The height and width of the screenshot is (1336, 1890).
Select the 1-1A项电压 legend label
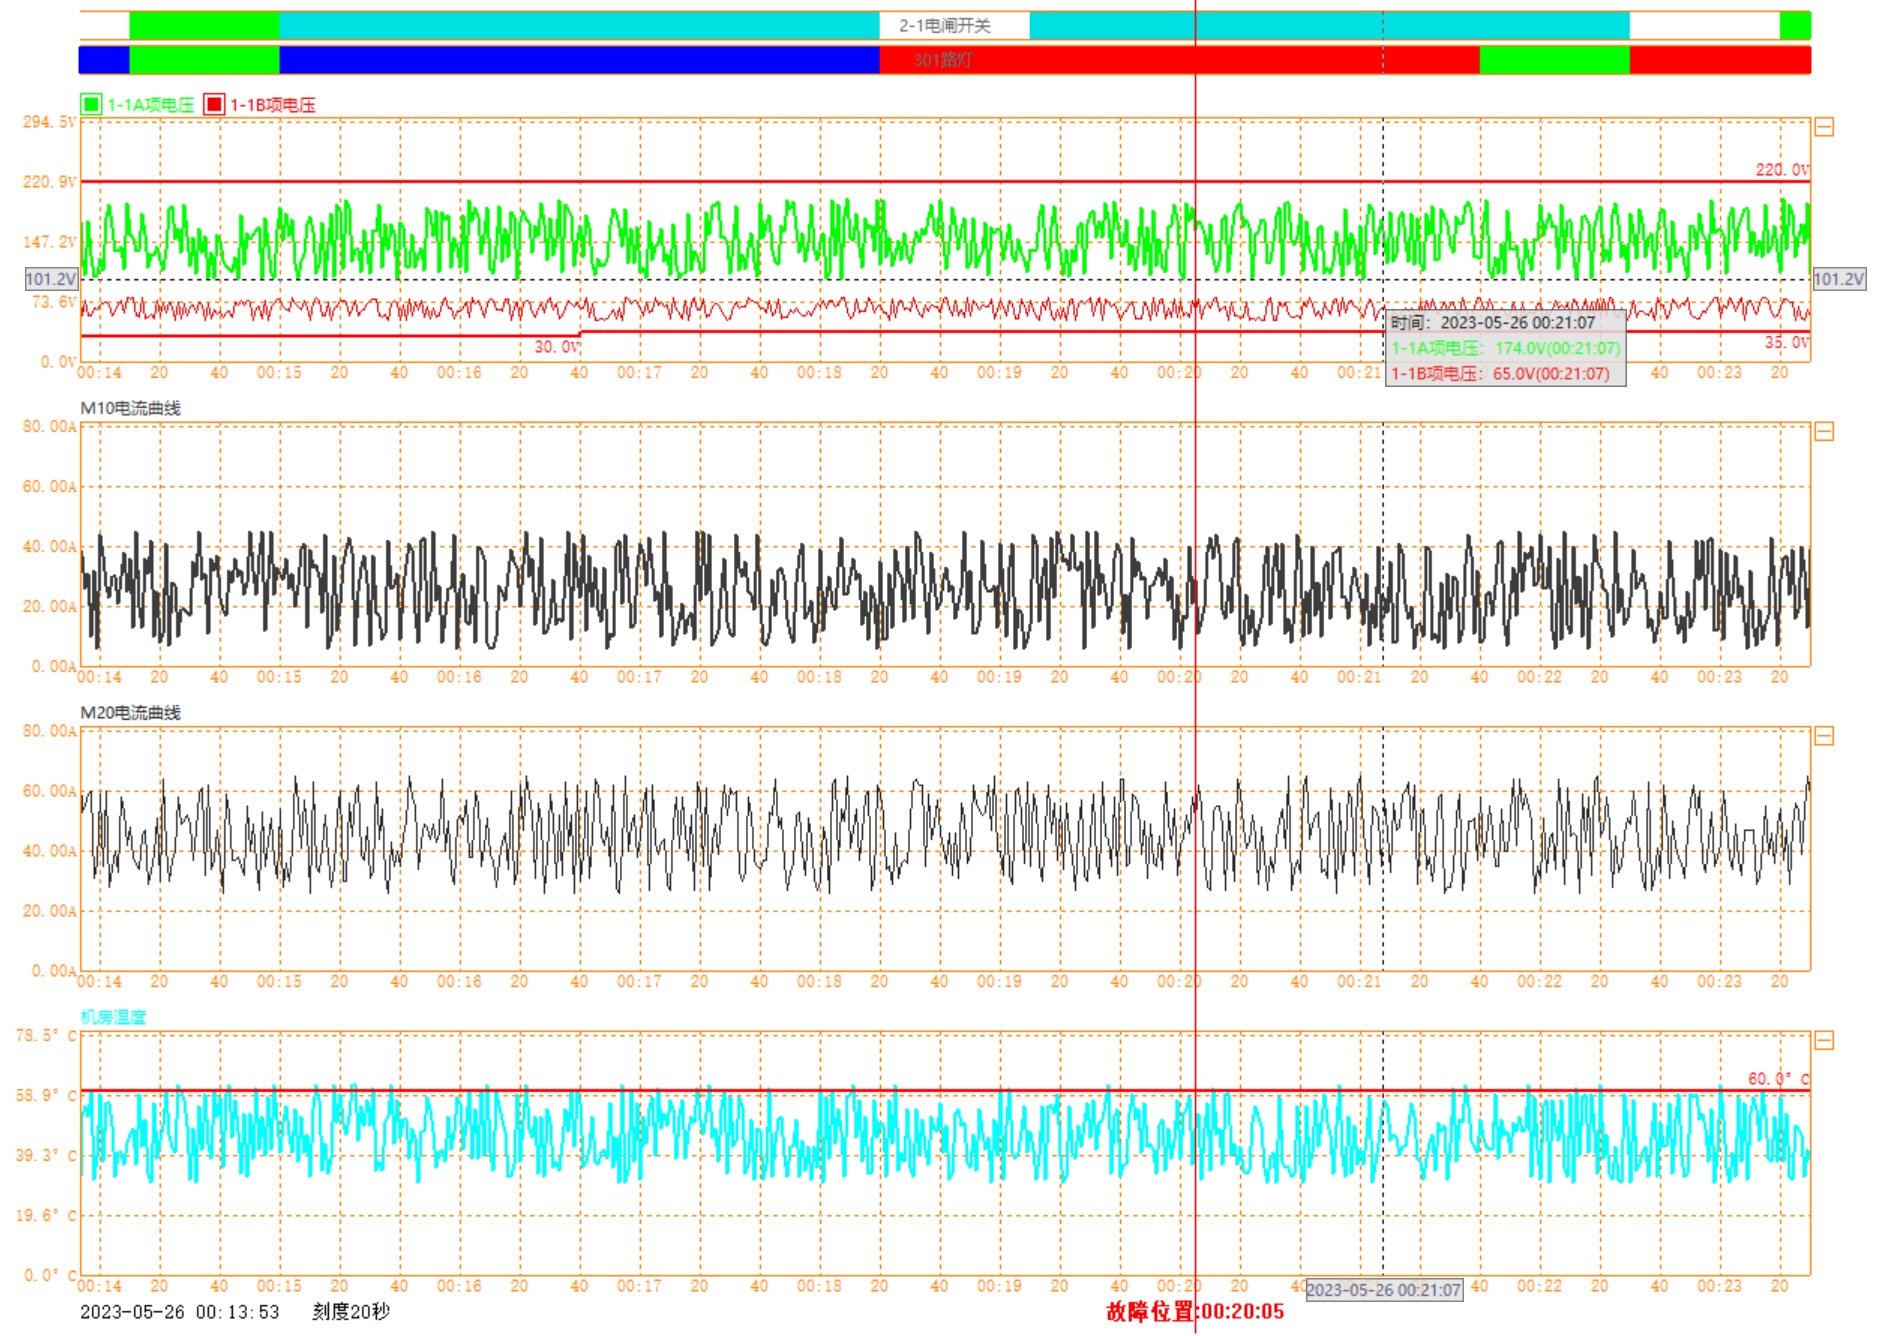151,105
